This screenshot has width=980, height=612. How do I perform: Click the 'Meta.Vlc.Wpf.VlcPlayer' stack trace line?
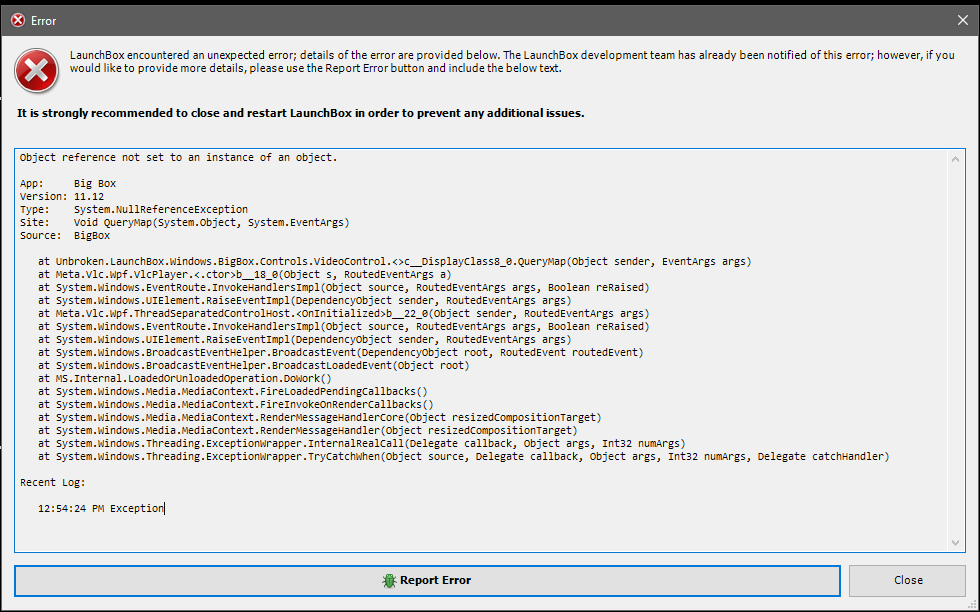(x=244, y=274)
